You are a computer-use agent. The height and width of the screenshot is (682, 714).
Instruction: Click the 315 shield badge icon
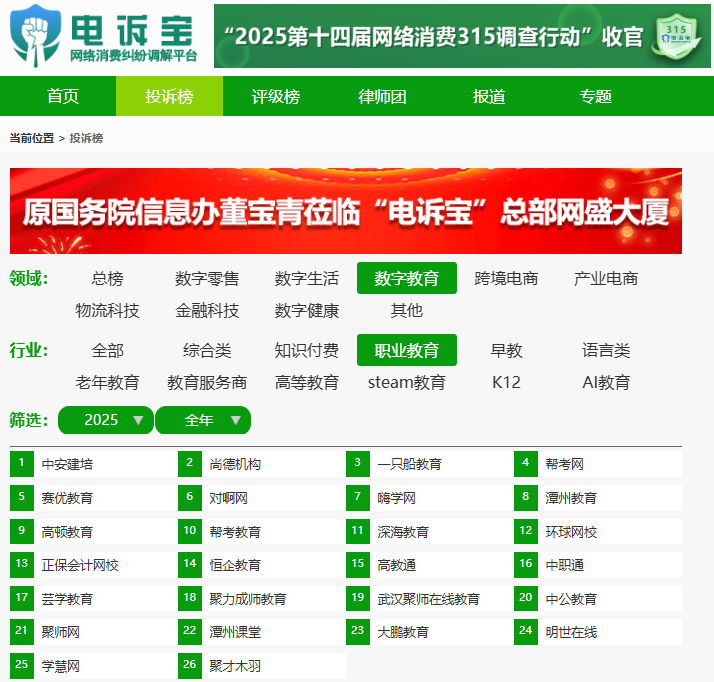[x=681, y=36]
